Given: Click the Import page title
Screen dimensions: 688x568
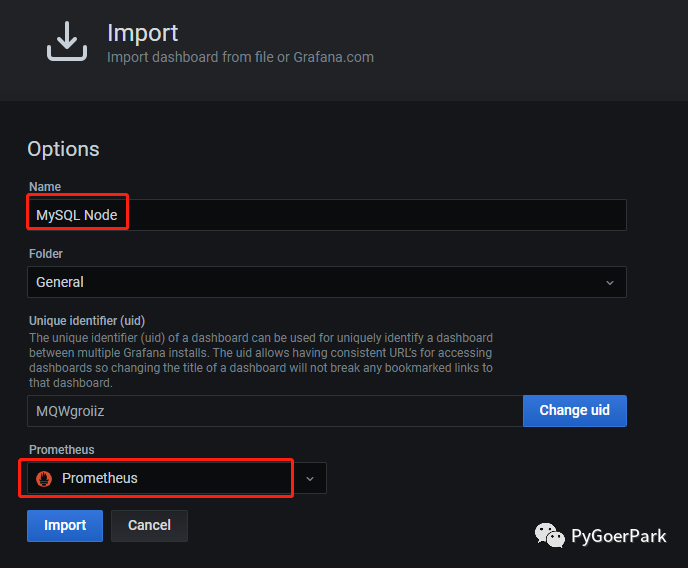Looking at the screenshot, I should click(142, 33).
